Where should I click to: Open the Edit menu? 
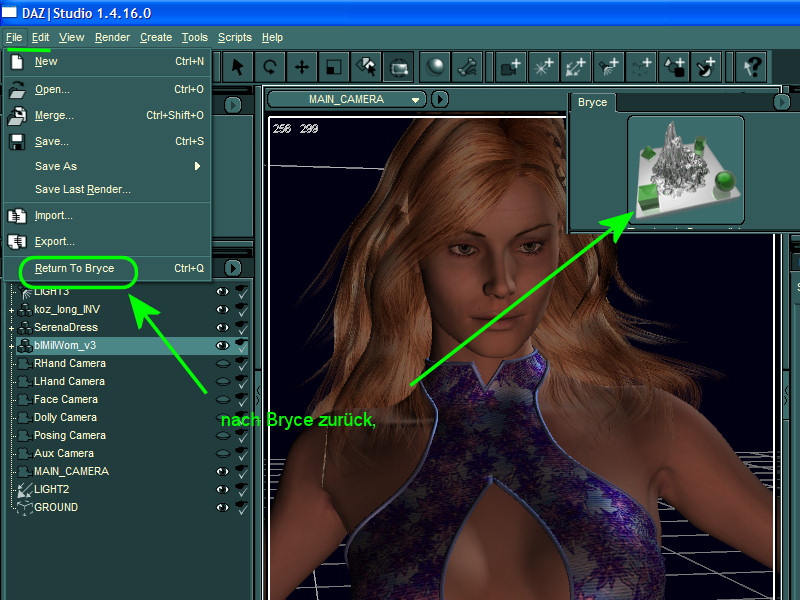(40, 38)
